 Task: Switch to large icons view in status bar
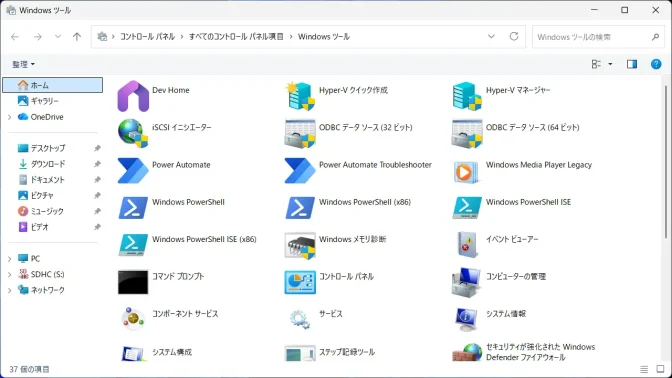[660, 369]
